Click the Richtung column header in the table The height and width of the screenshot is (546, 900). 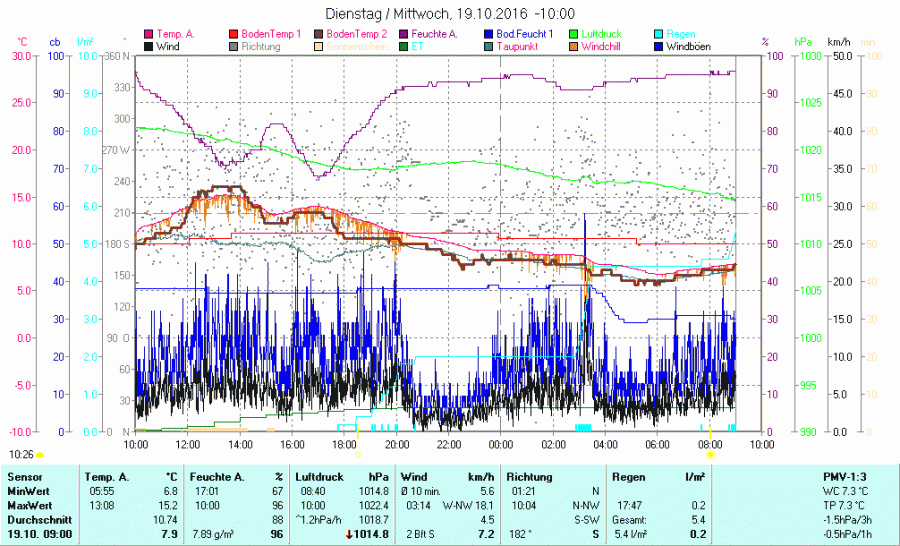tap(530, 477)
